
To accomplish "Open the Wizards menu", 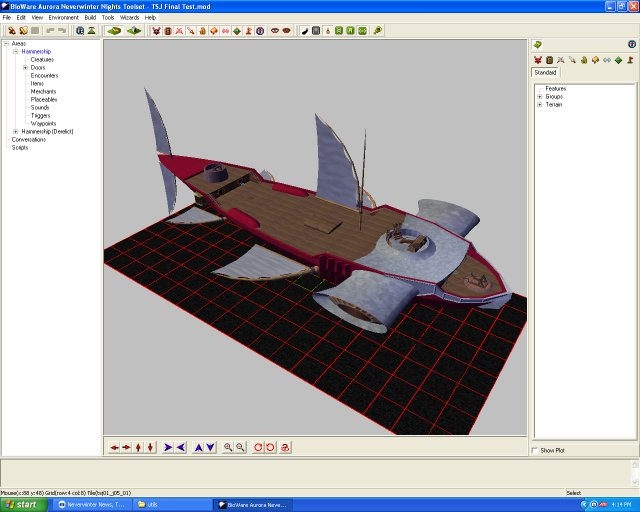I will 130,18.
